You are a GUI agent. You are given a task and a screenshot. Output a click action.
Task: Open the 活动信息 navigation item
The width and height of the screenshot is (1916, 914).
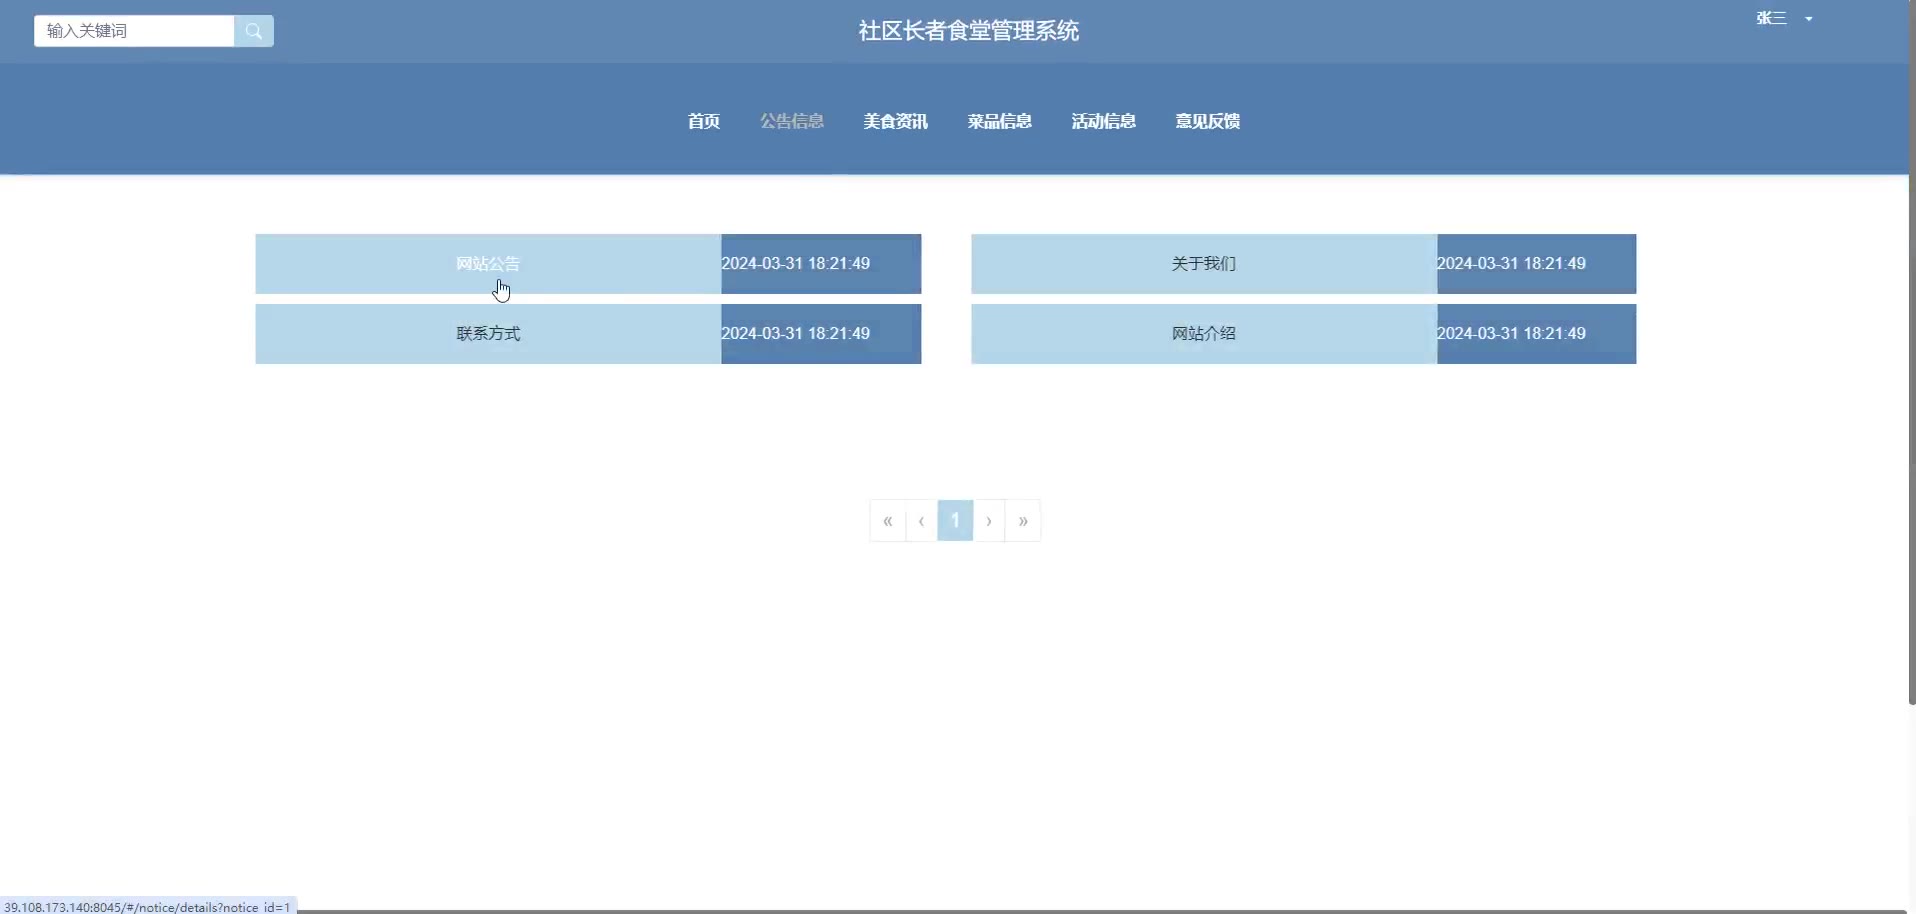click(1104, 121)
